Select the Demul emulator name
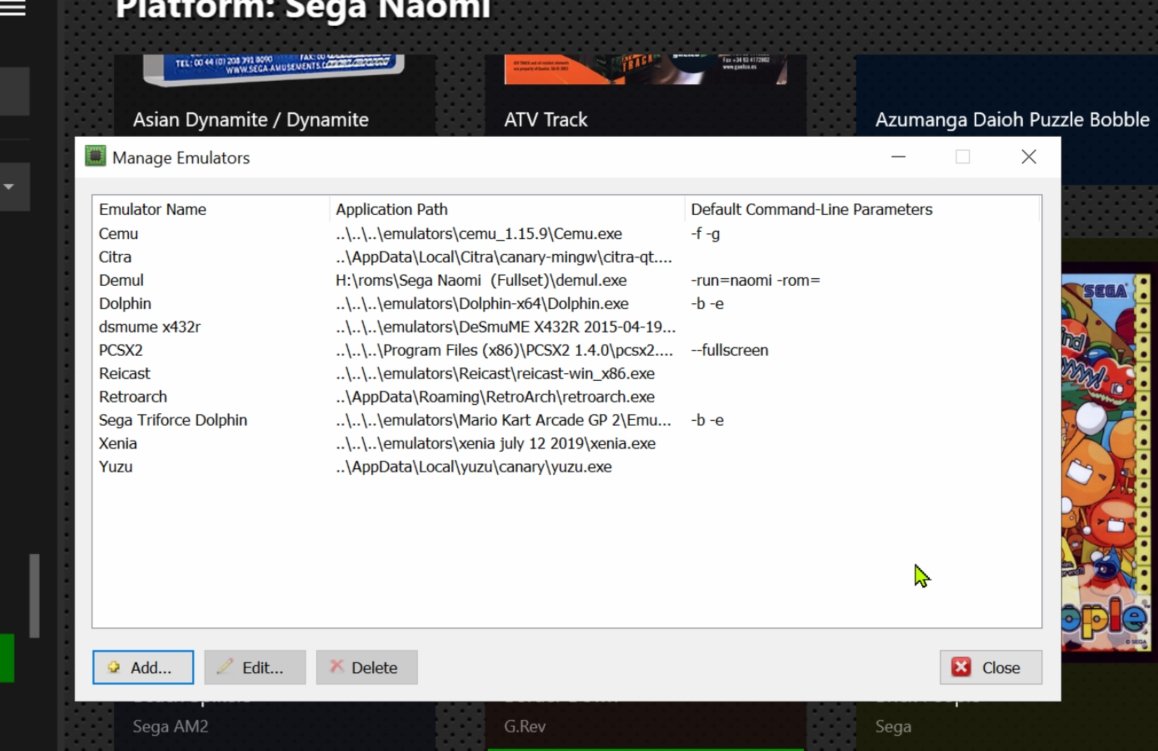This screenshot has height=751, width=1158. (x=121, y=281)
